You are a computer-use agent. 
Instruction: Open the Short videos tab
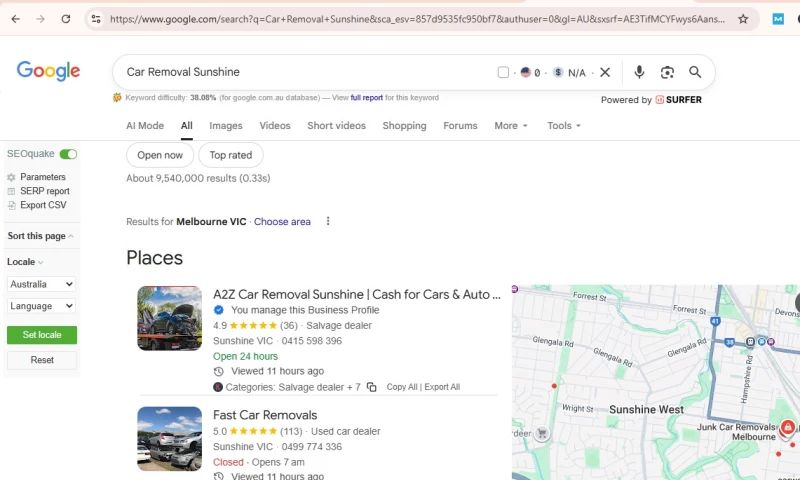pyautogui.click(x=336, y=126)
